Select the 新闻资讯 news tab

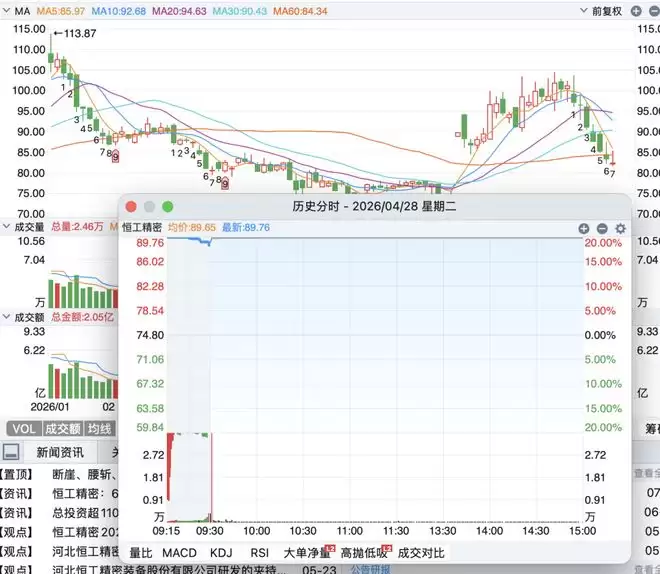coord(60,452)
